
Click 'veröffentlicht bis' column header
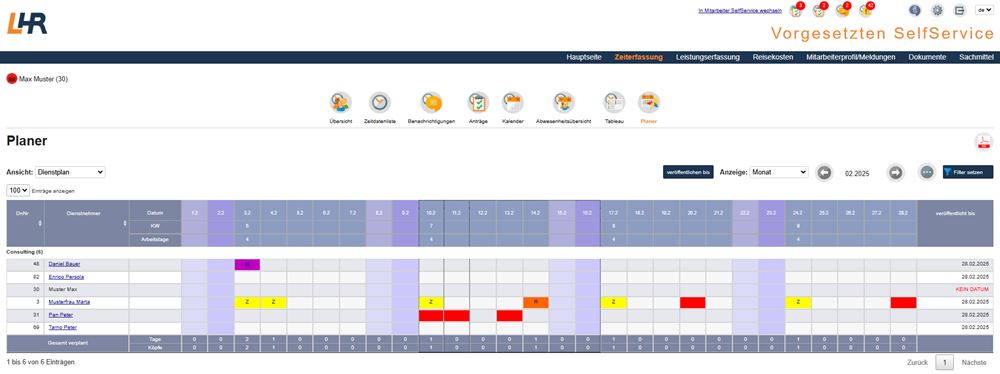955,223
